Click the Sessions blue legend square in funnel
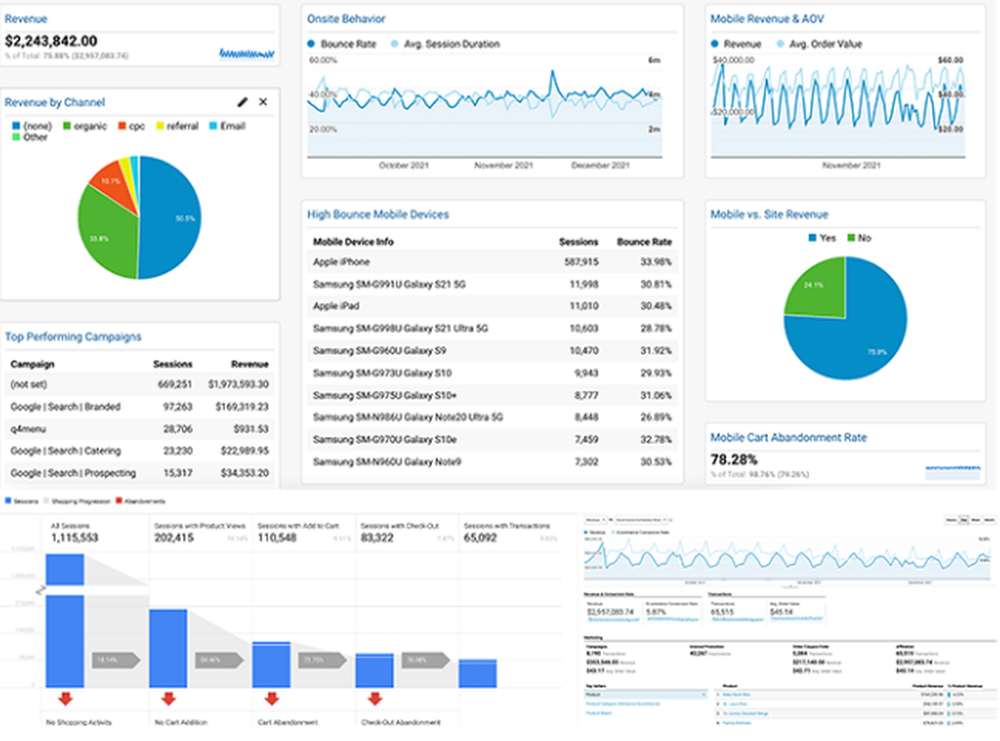This screenshot has height=741, width=1000. 8,501
